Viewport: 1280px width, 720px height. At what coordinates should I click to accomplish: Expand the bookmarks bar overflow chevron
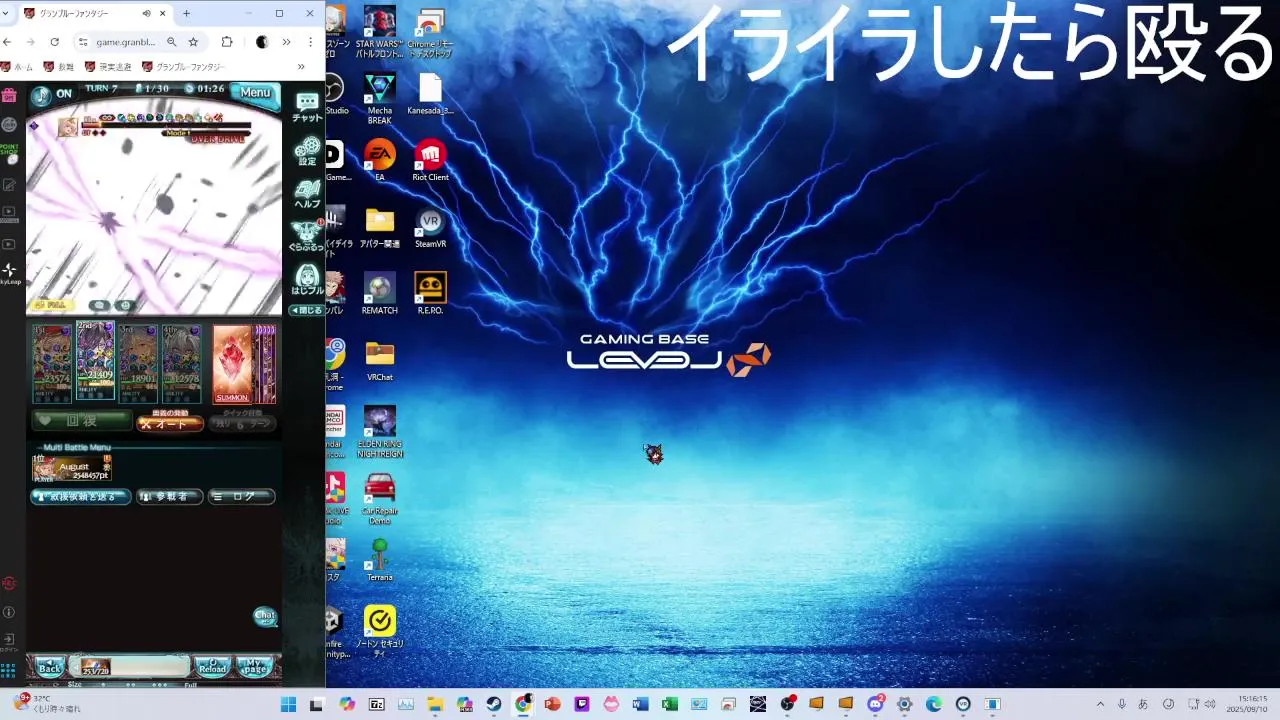(301, 67)
